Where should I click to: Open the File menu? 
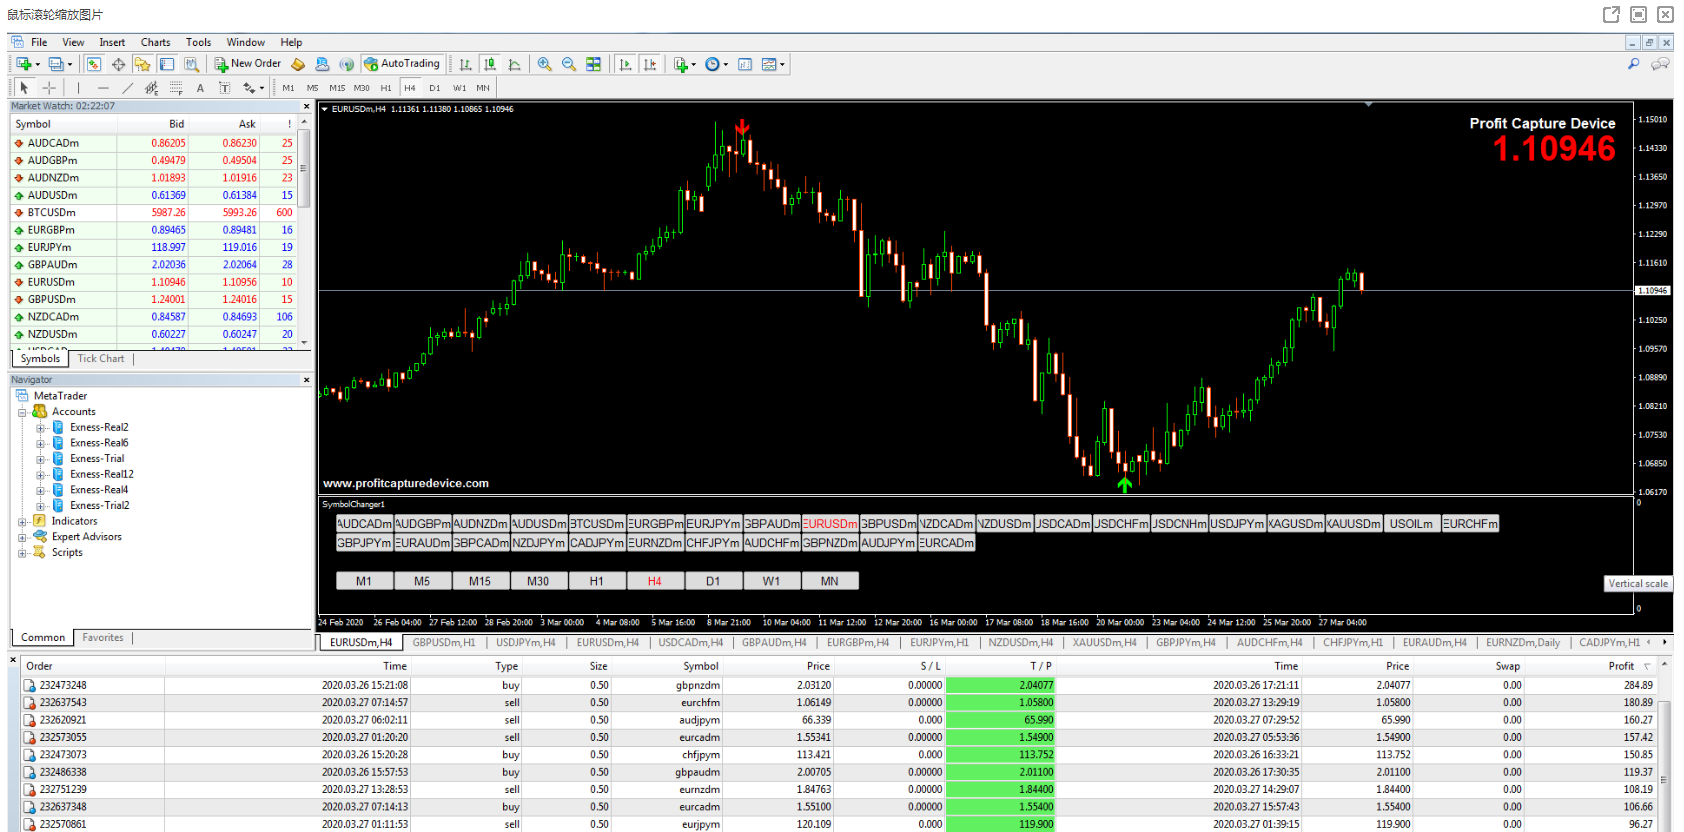tap(39, 42)
